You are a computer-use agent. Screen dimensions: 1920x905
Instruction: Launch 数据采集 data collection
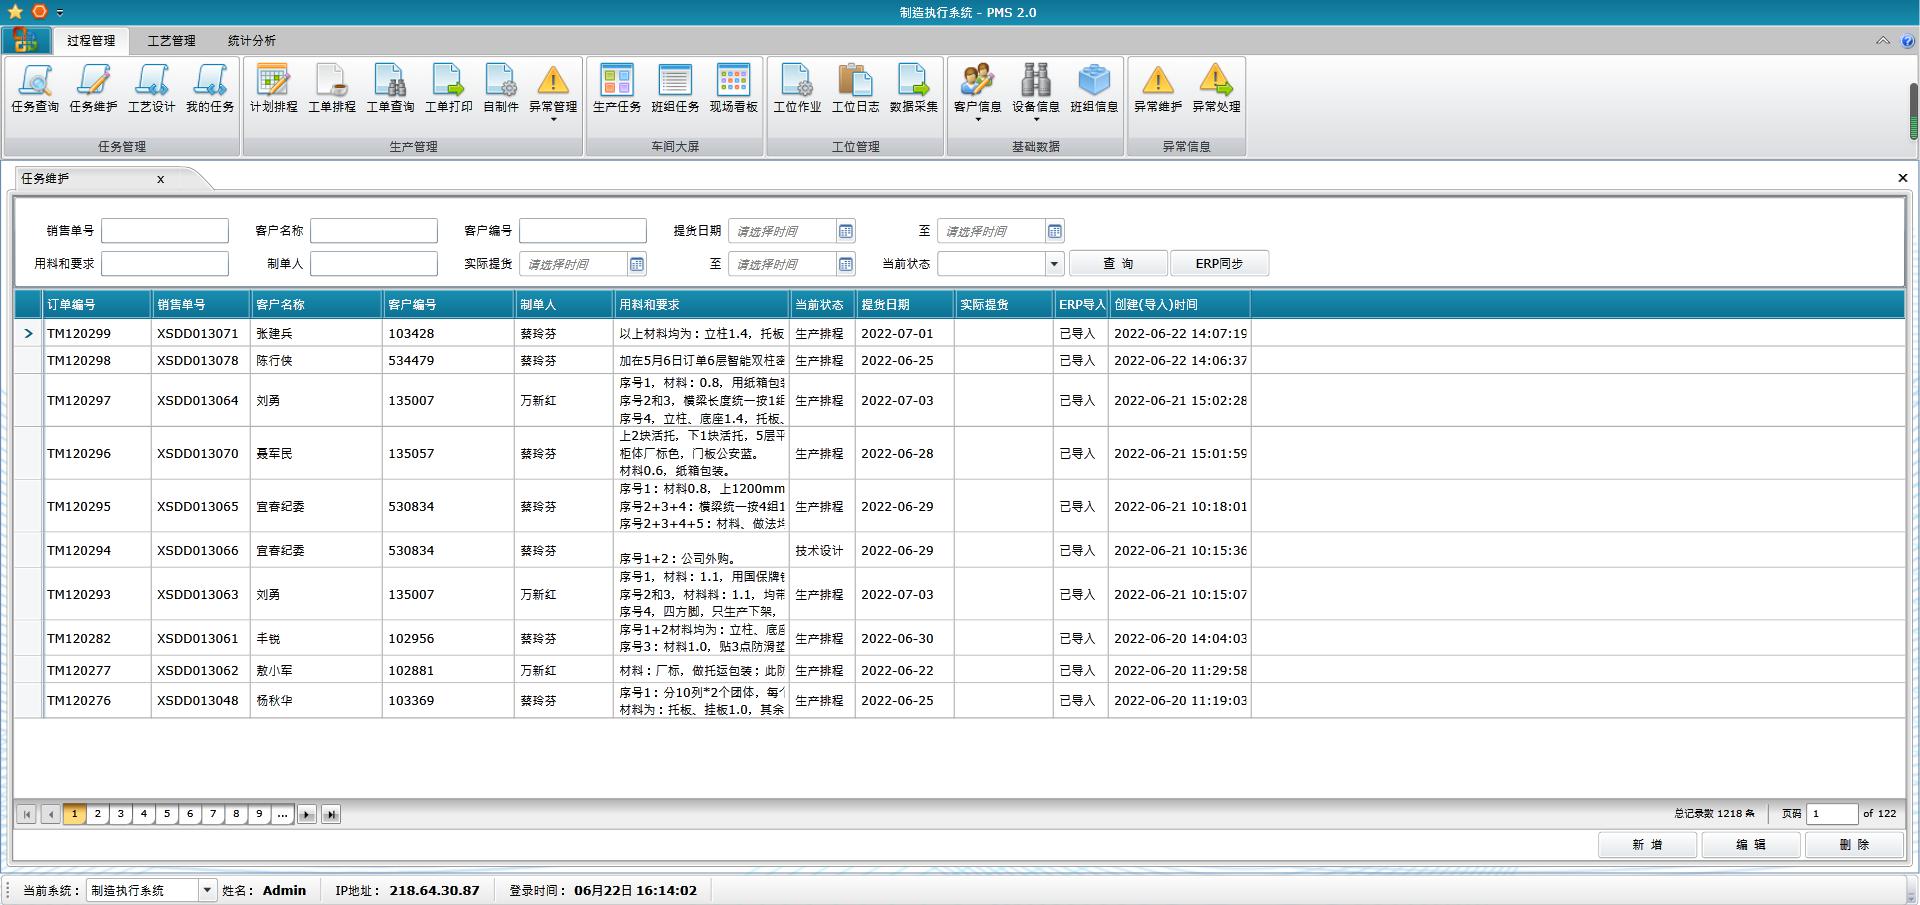(x=913, y=88)
